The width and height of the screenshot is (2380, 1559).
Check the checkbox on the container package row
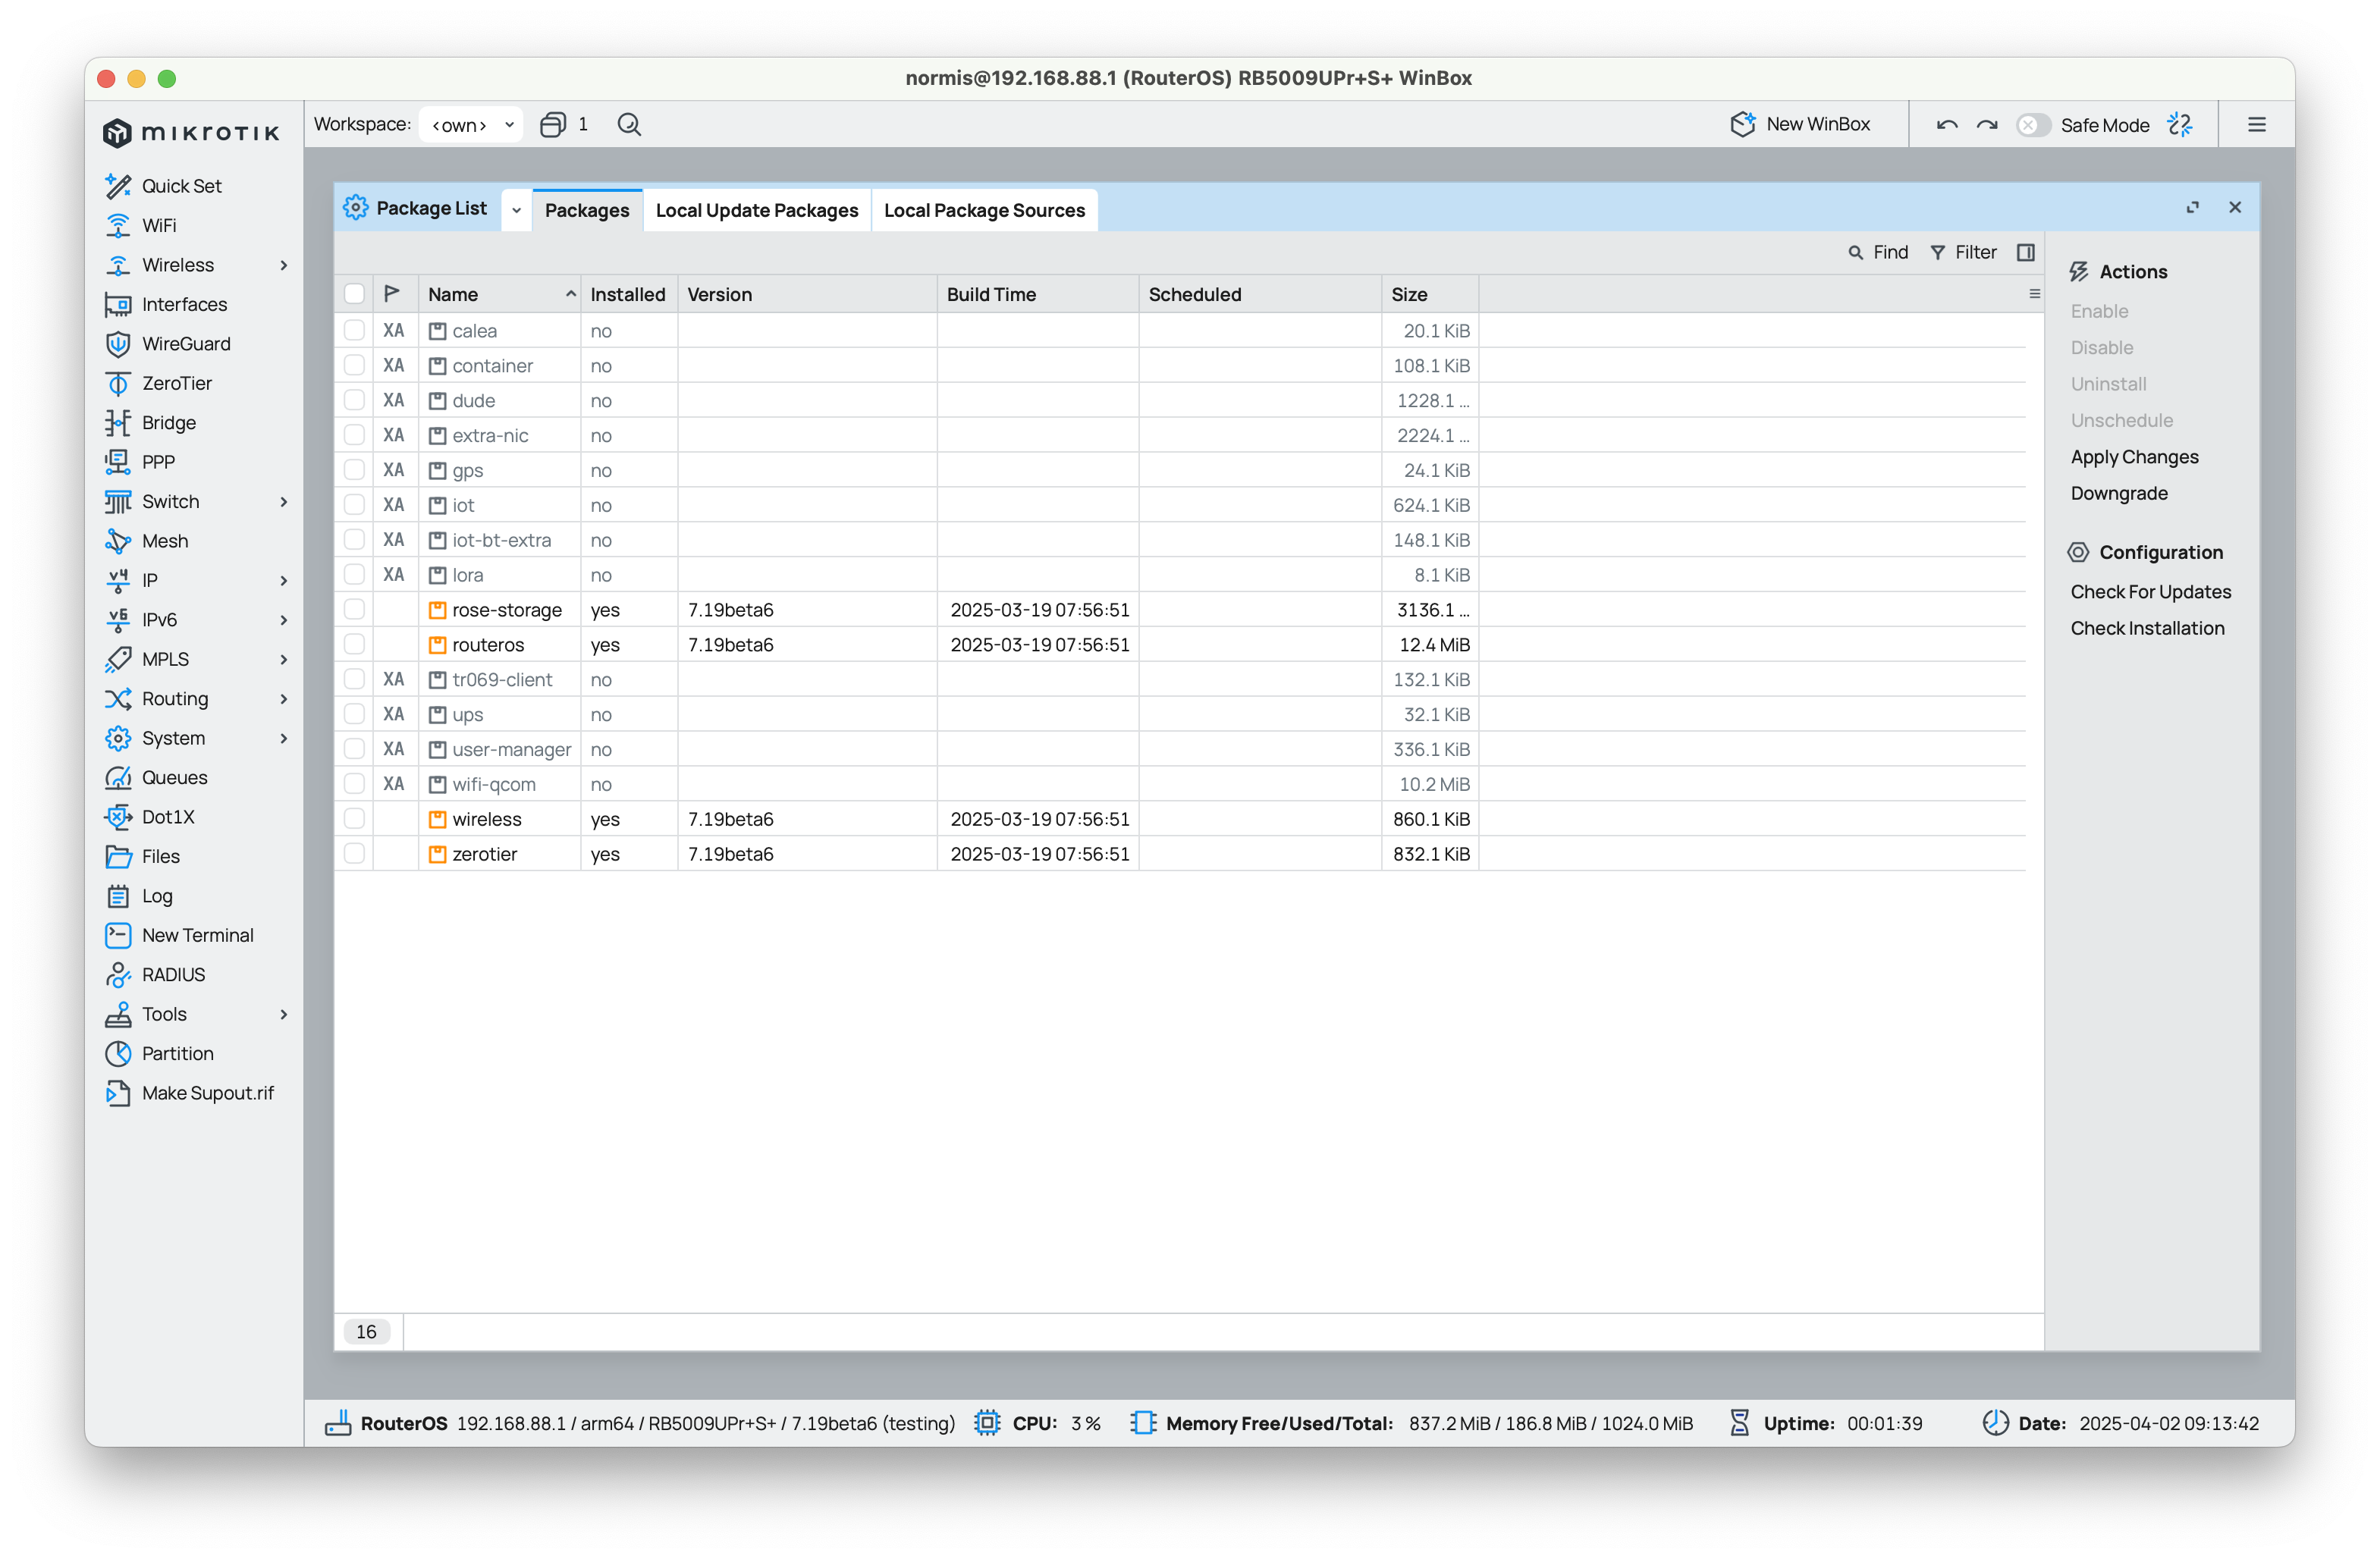point(355,365)
